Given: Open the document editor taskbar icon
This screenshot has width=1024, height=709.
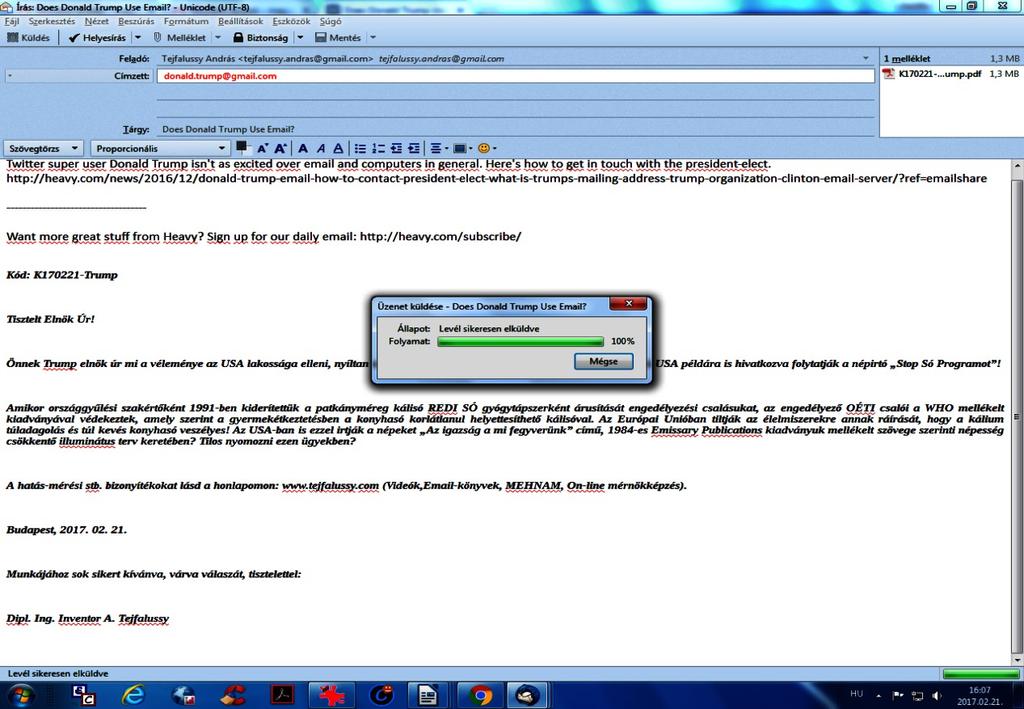Looking at the screenshot, I should click(x=429, y=695).
